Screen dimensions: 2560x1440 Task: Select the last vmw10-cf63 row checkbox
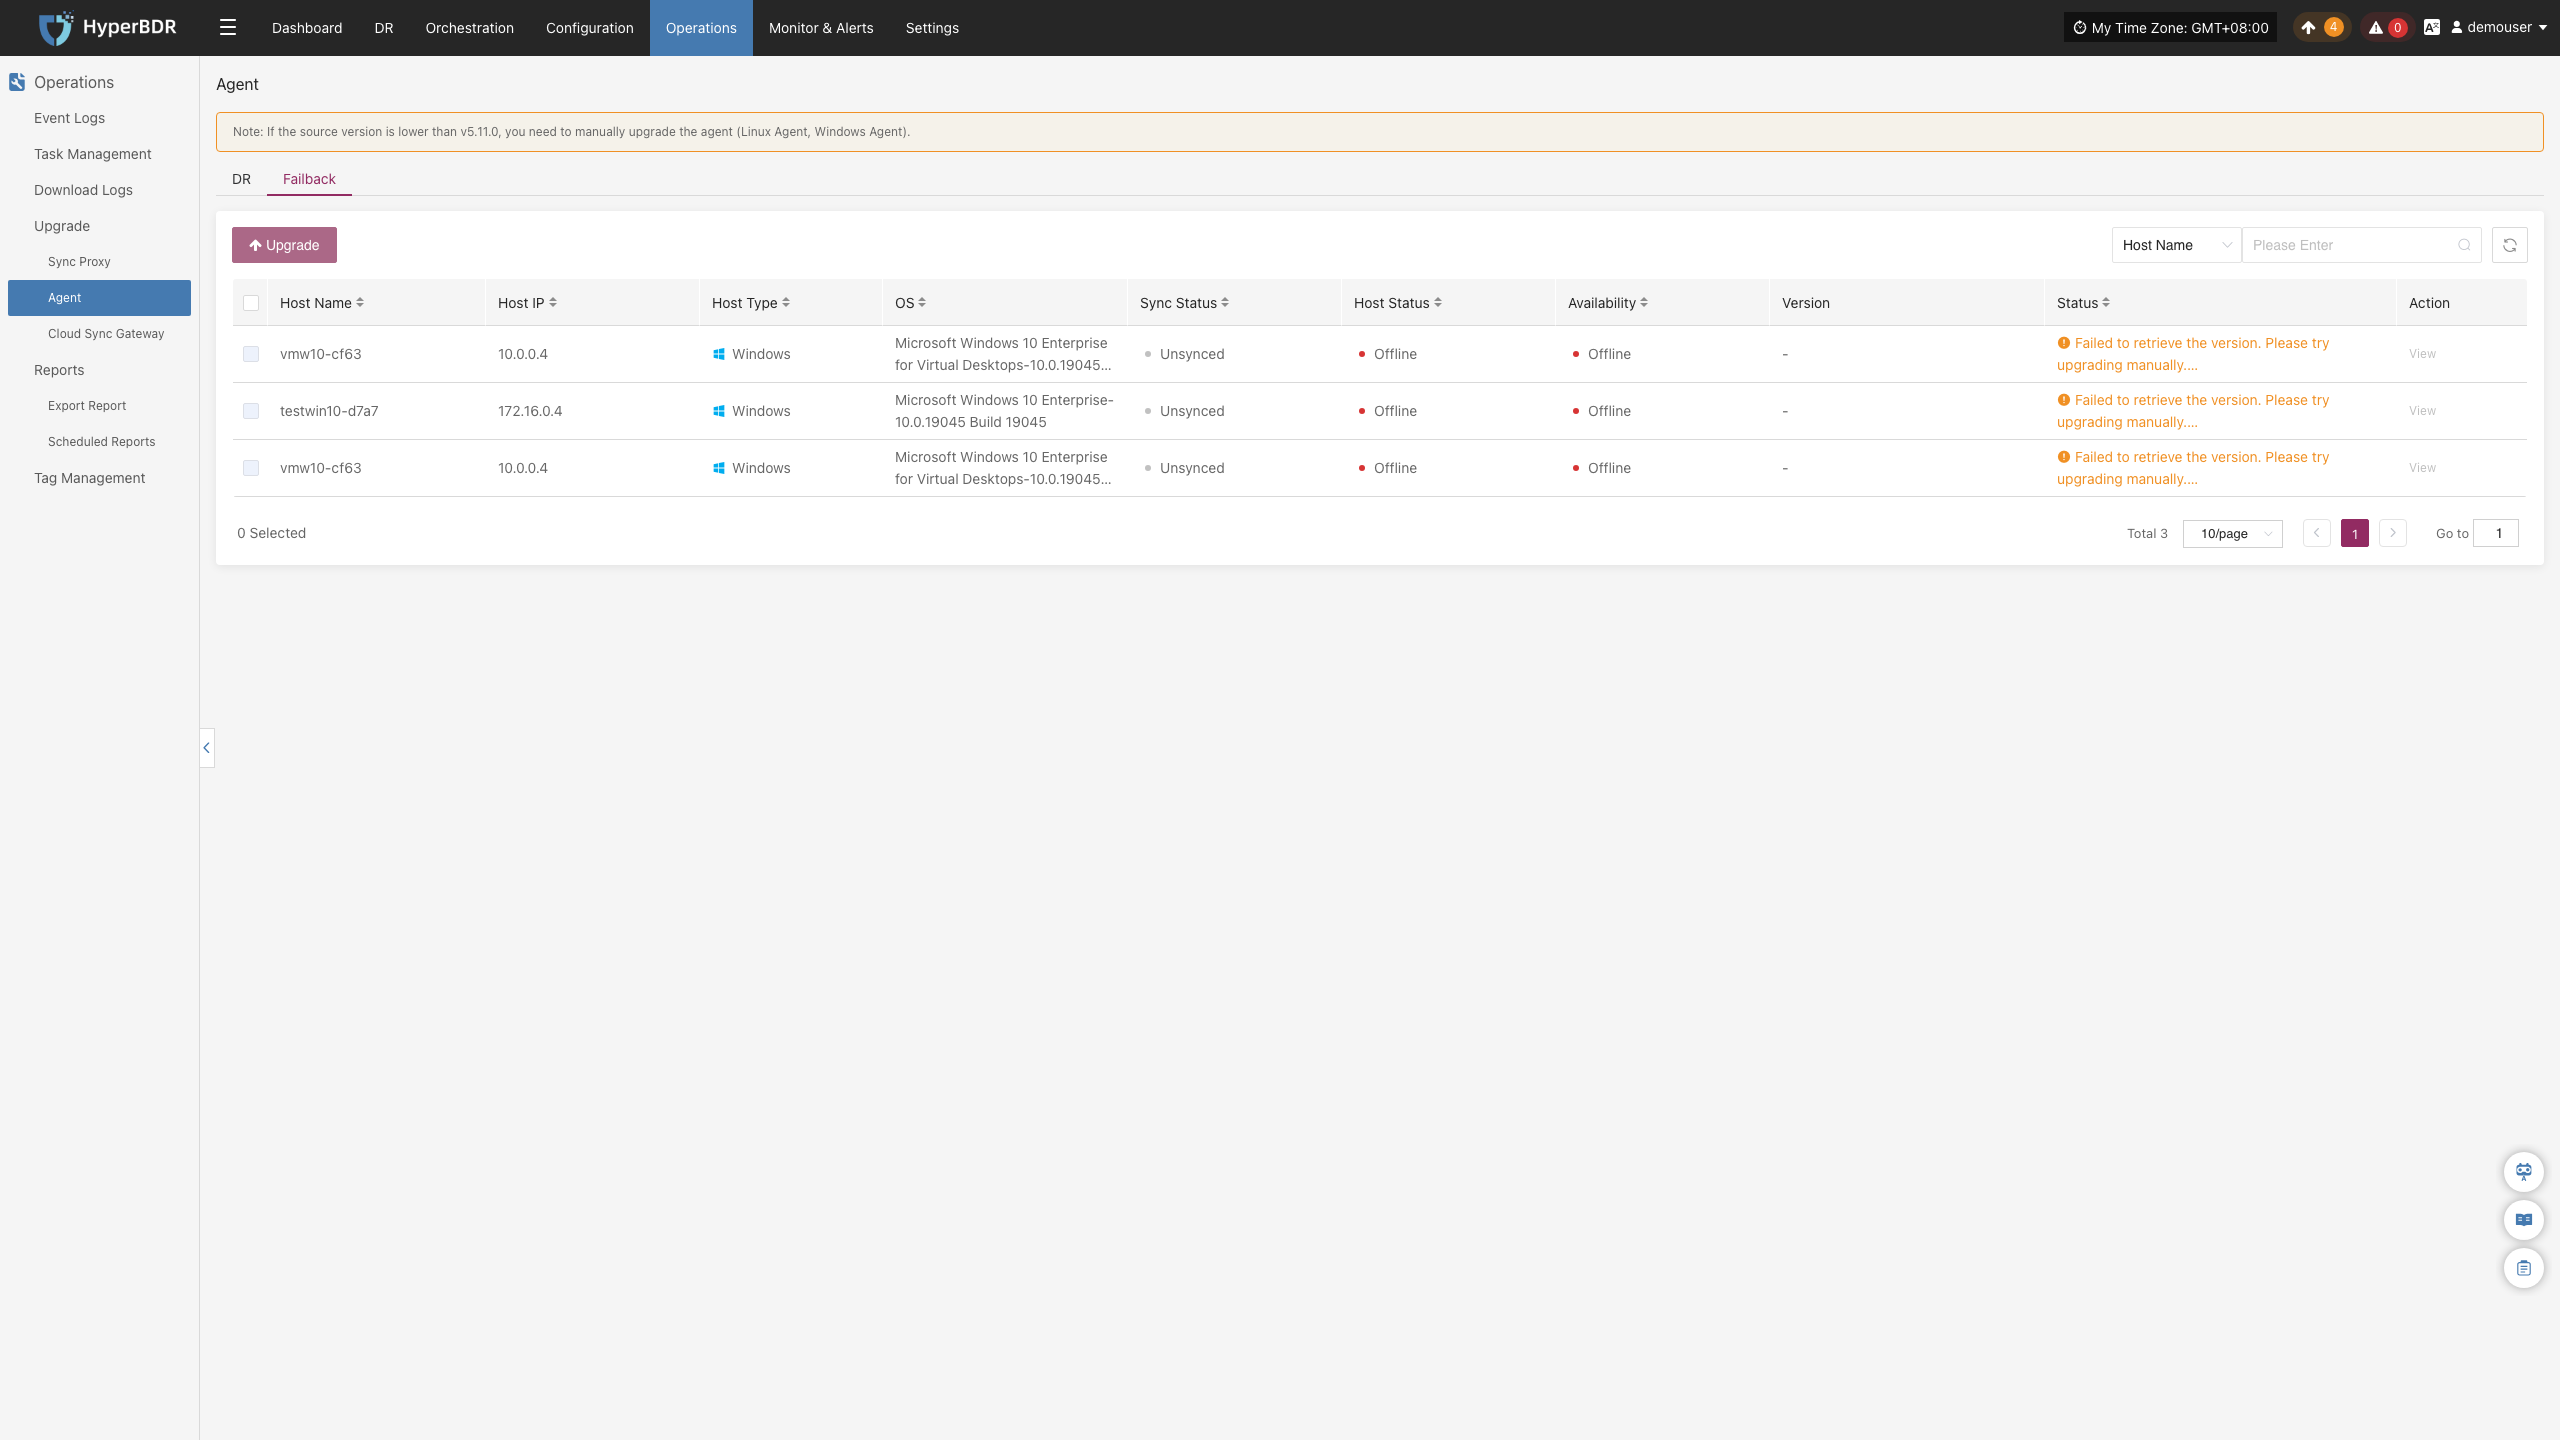click(x=251, y=468)
